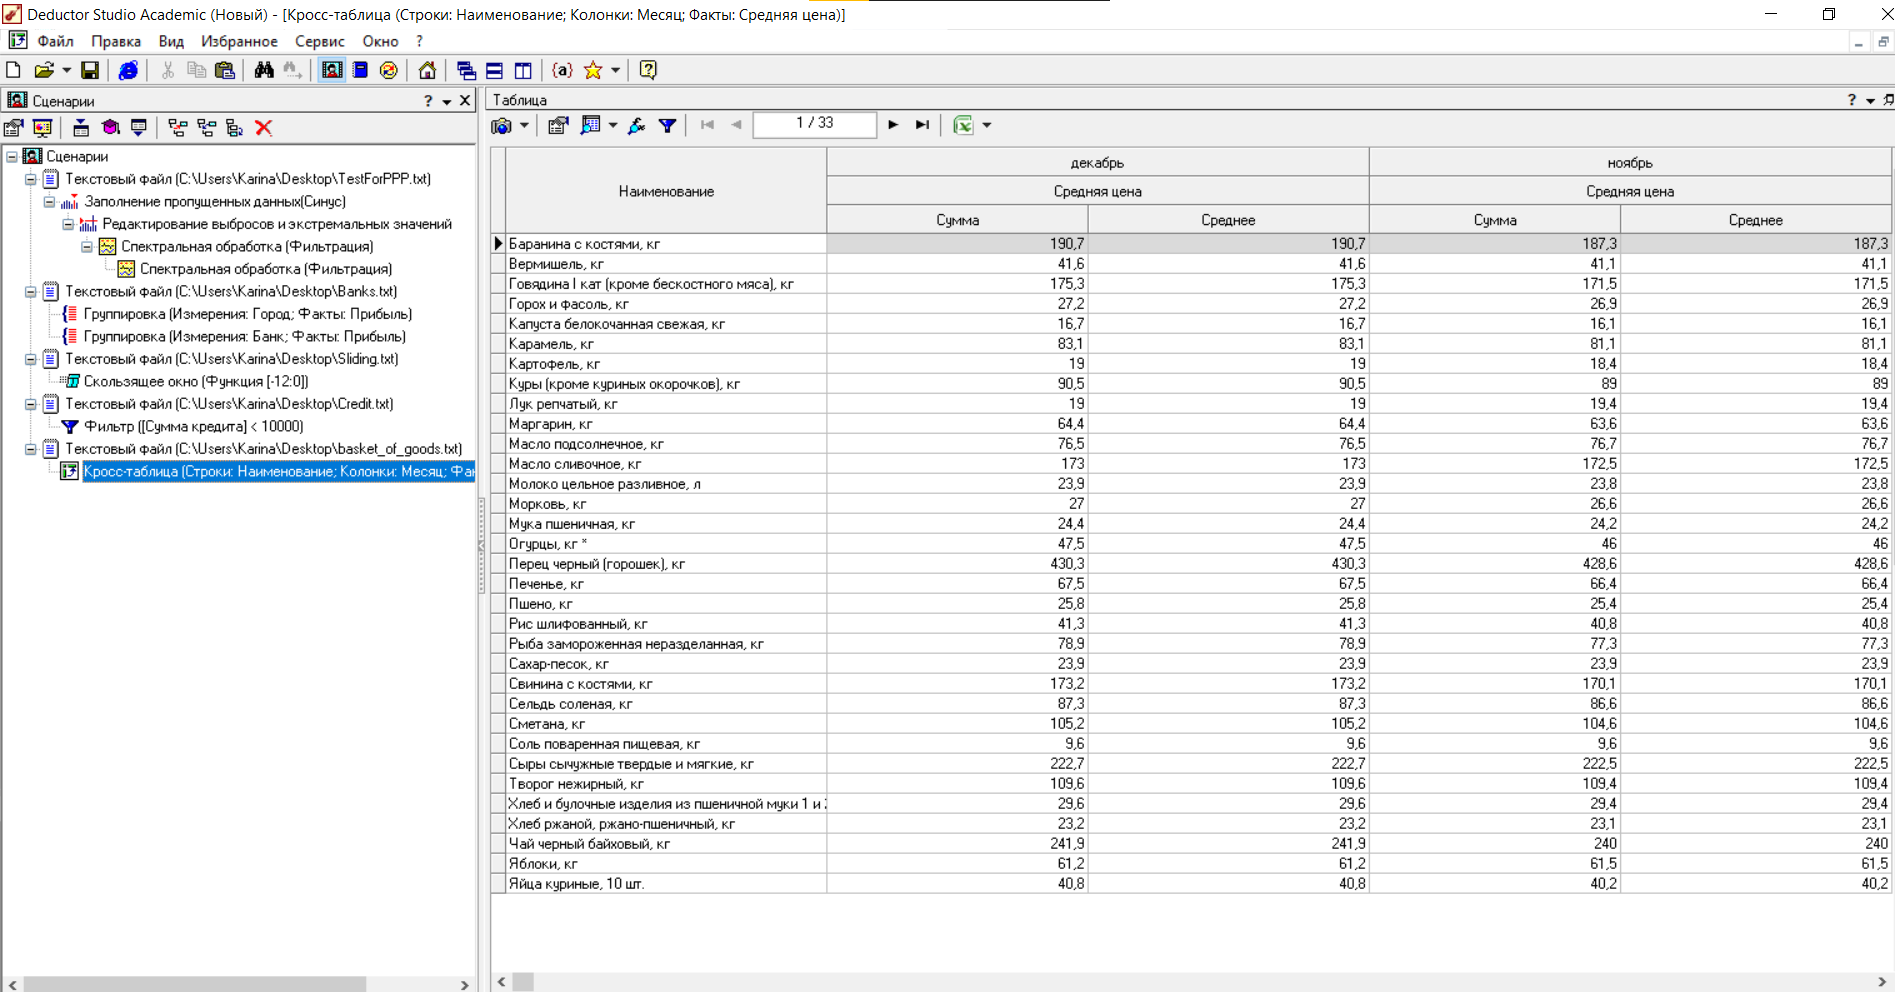
Task: Select the Фильтр Сумма кредита node
Action: (194, 426)
